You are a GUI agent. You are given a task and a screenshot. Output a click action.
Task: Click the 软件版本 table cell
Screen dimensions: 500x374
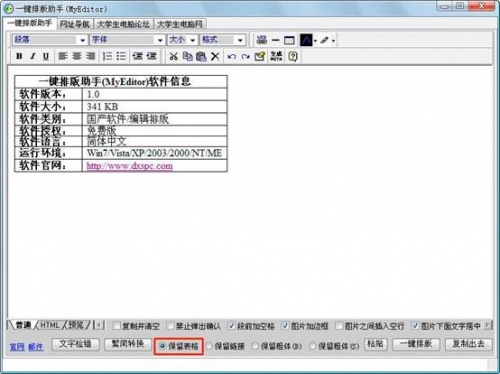(x=48, y=94)
